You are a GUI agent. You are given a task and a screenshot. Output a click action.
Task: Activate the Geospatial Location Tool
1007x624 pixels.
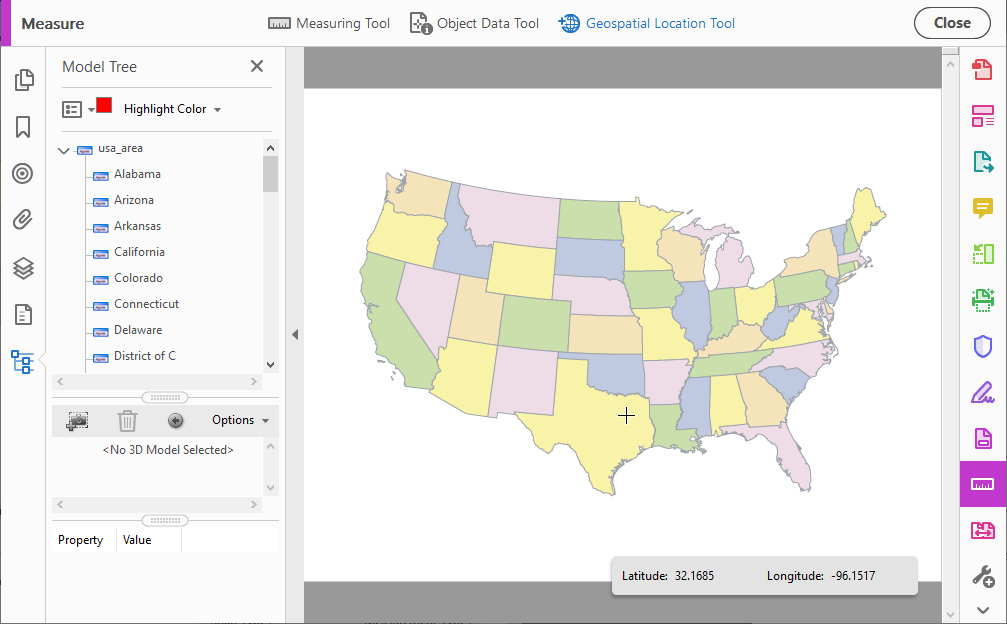point(646,23)
